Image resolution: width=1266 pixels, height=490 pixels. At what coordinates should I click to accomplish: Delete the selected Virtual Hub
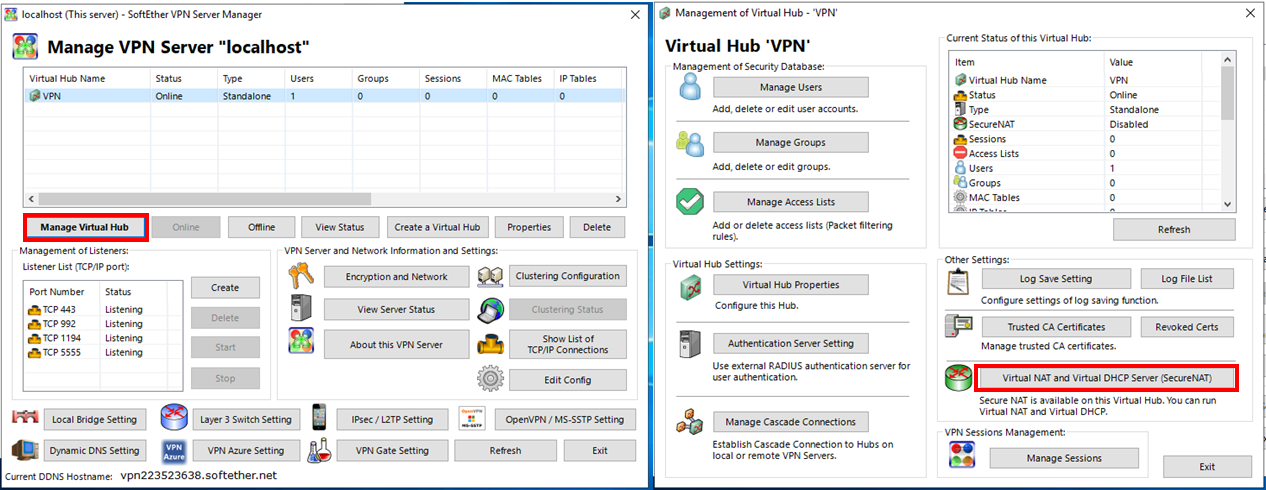[x=597, y=227]
